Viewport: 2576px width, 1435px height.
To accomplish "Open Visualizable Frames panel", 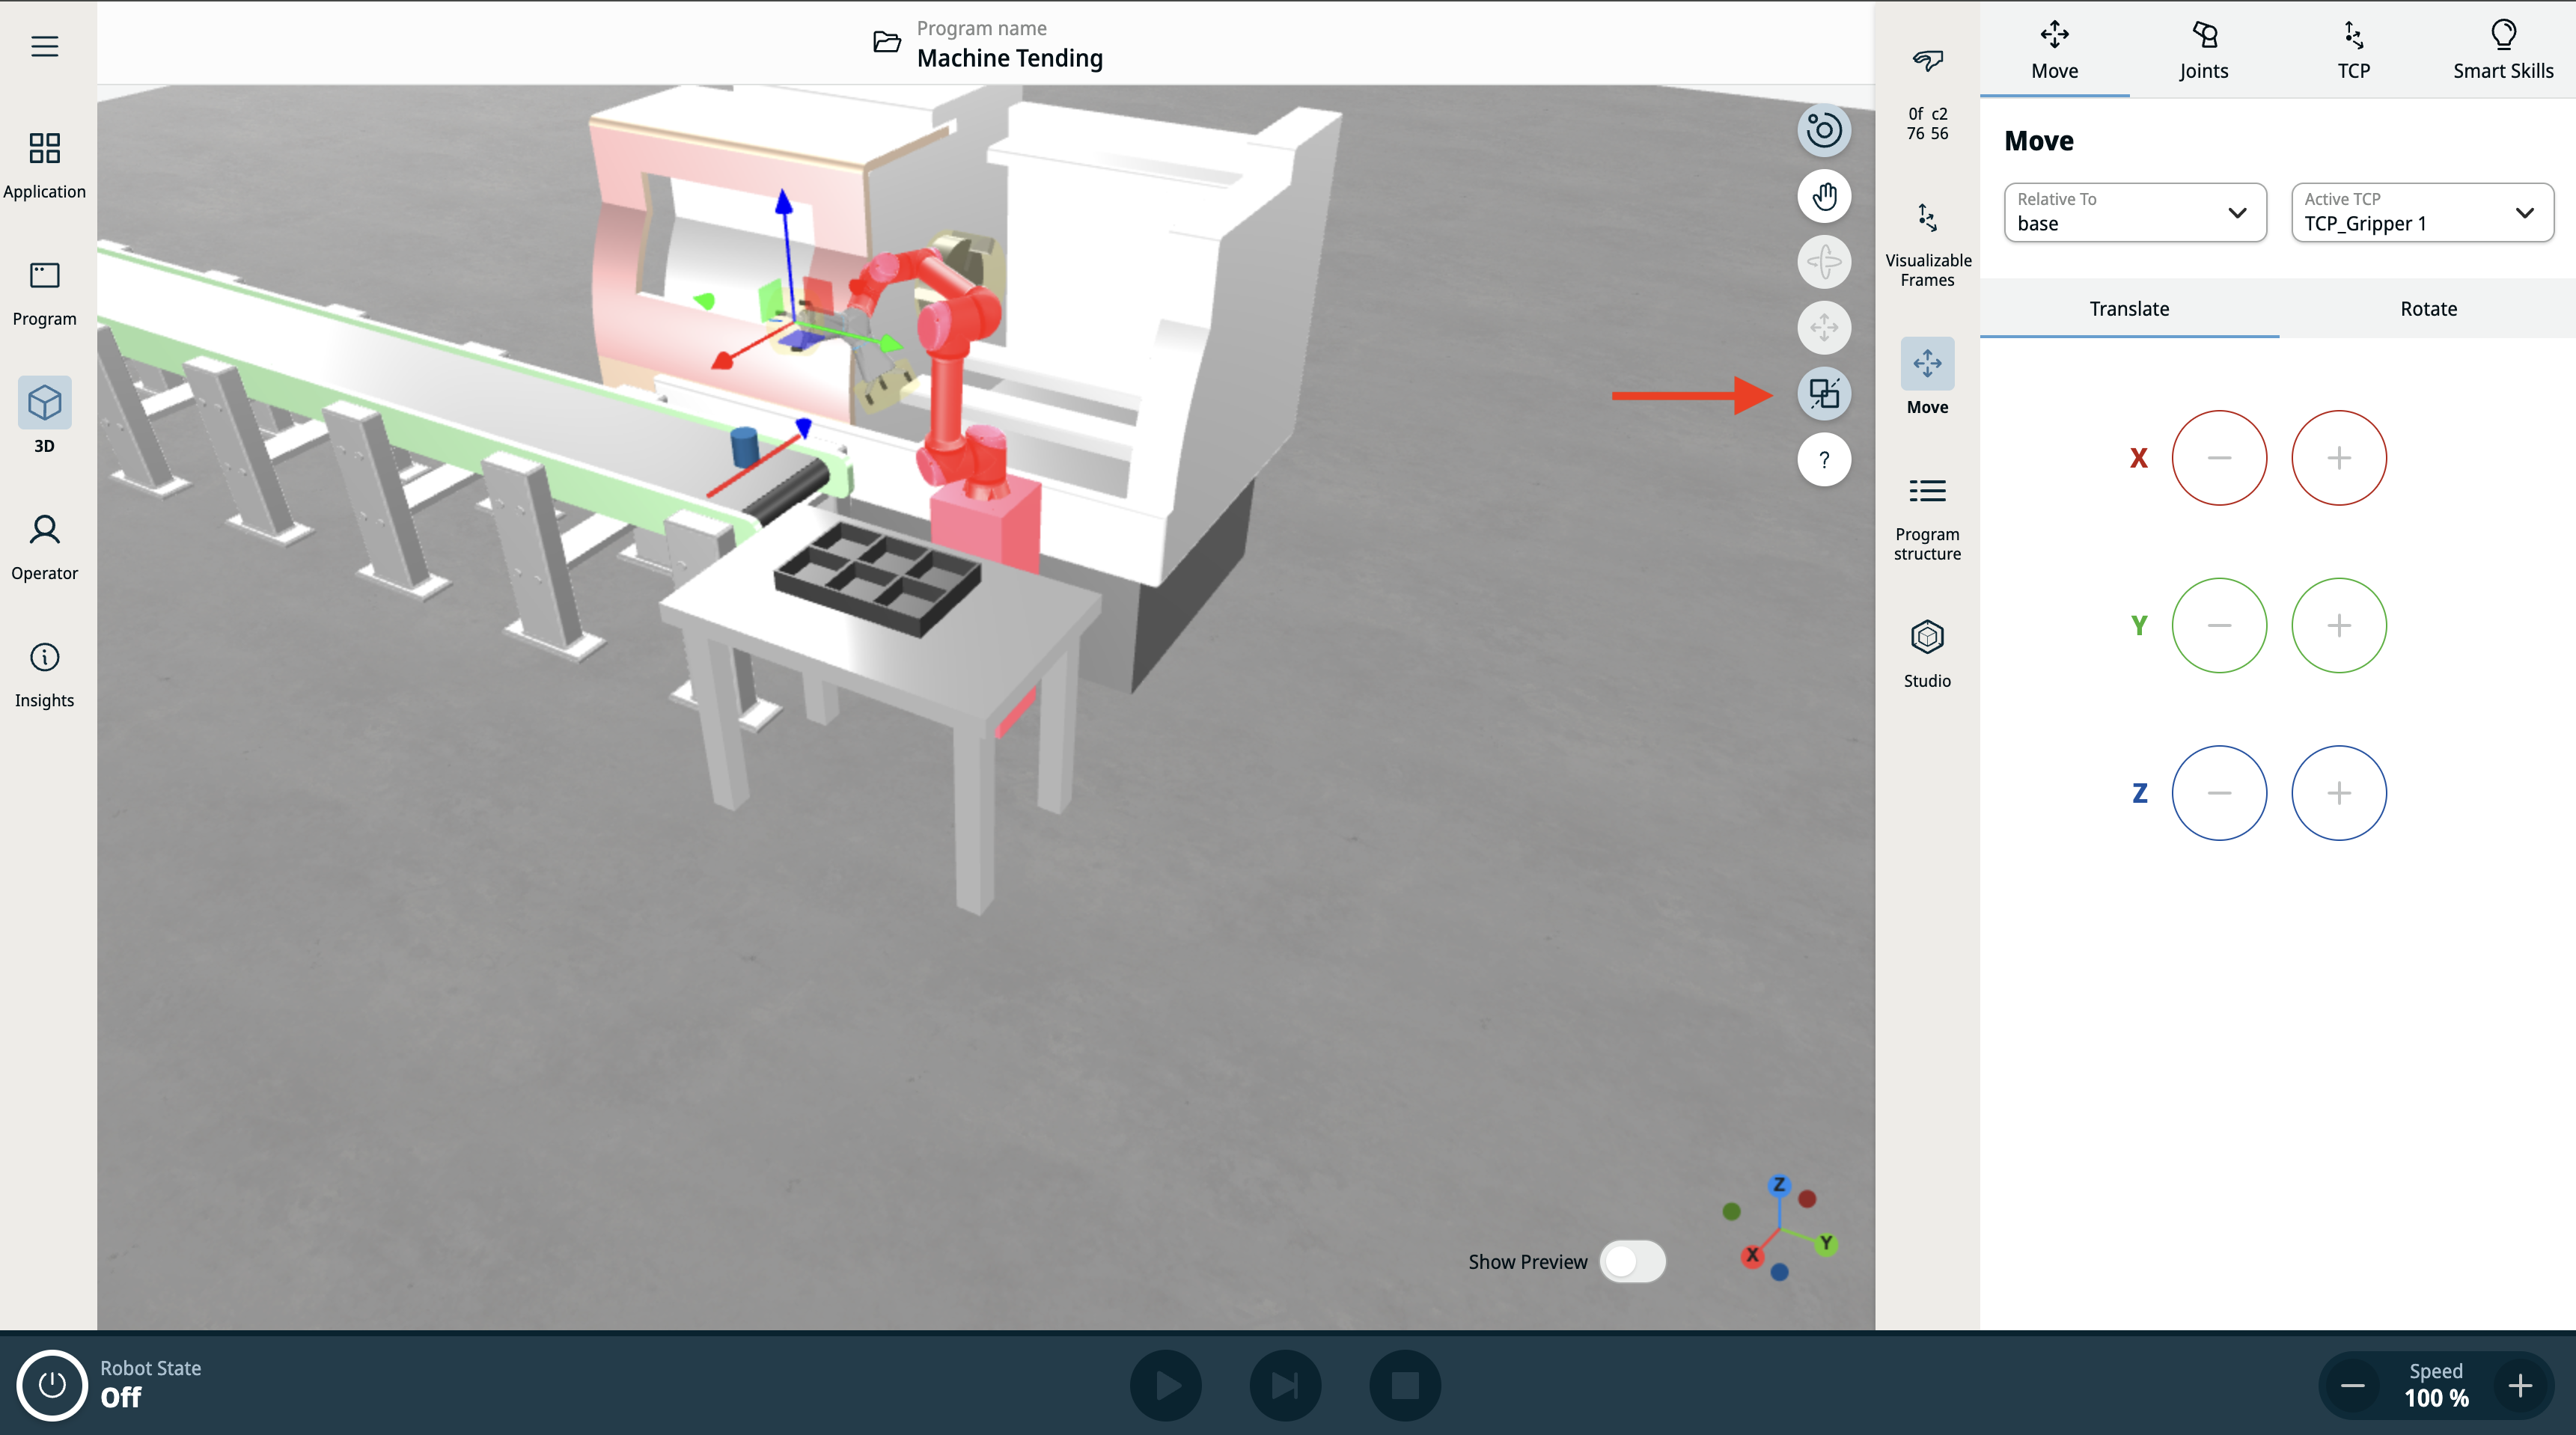I will coord(1927,243).
